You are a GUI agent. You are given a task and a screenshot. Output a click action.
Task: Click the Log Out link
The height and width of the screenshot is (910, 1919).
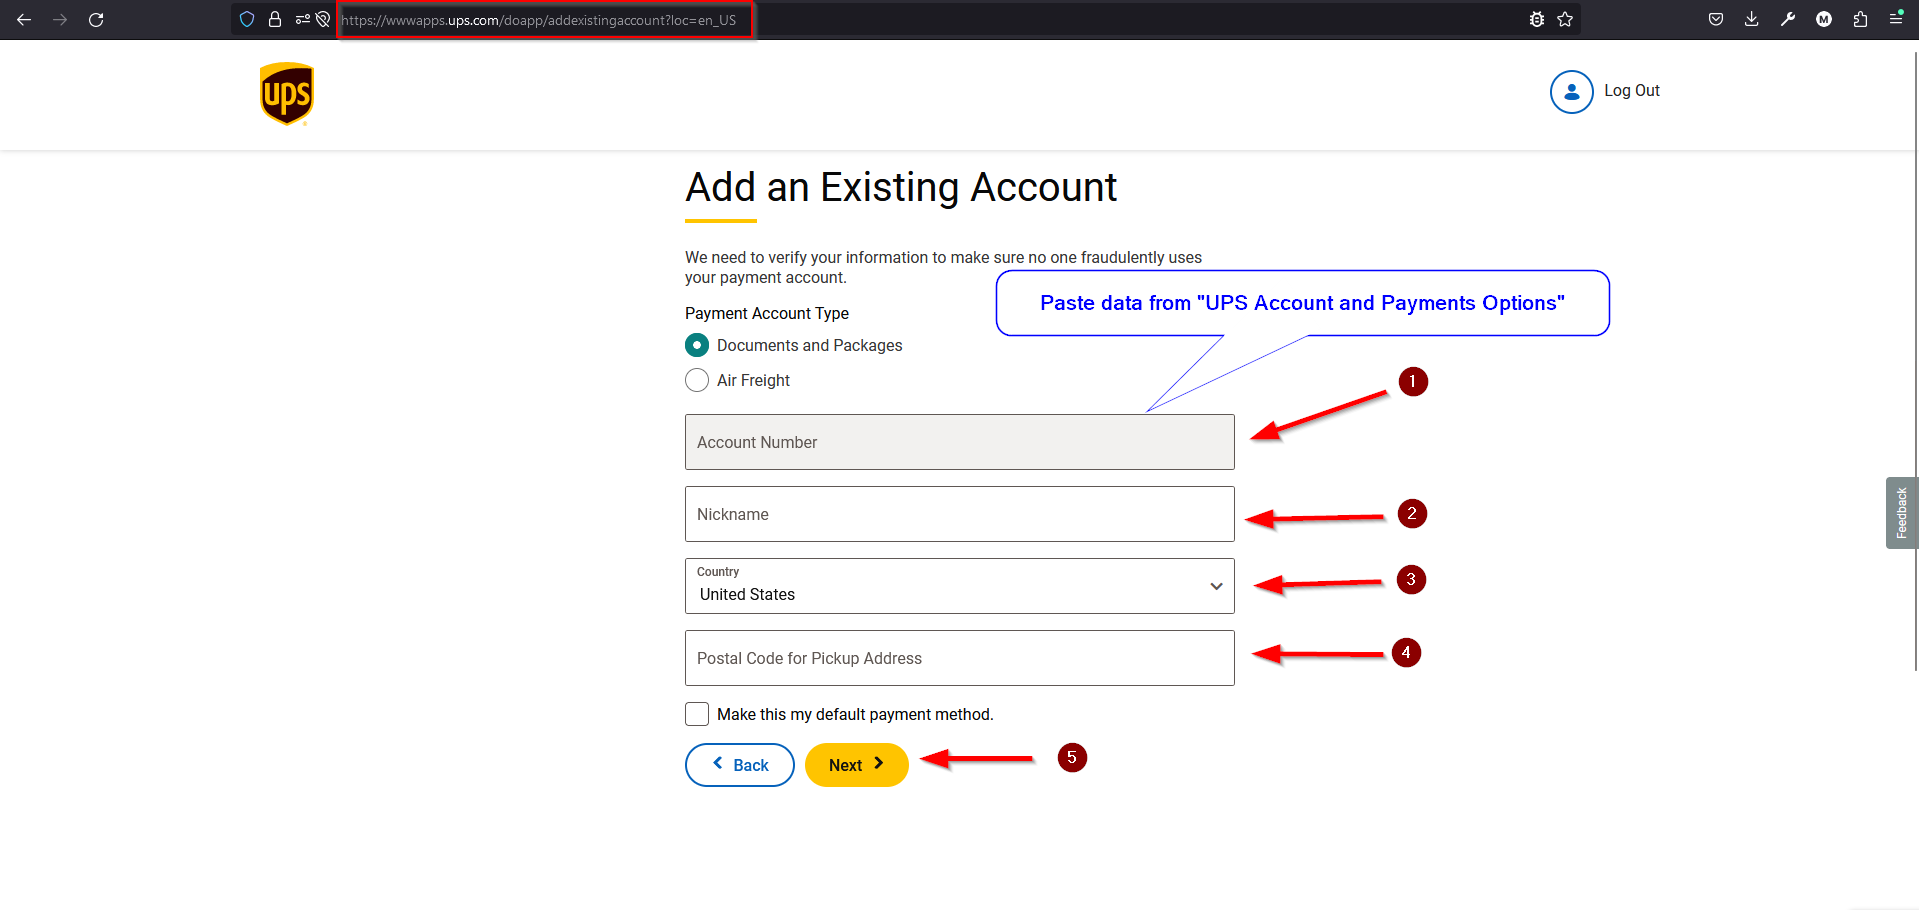tap(1632, 90)
